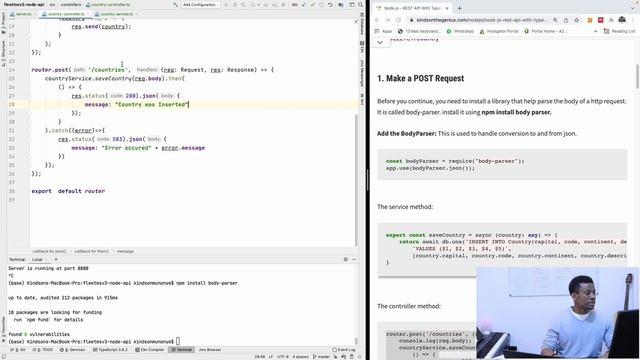Open the Hostgator Portal bookmark
This screenshot has width=640, height=360.
click(x=499, y=31)
